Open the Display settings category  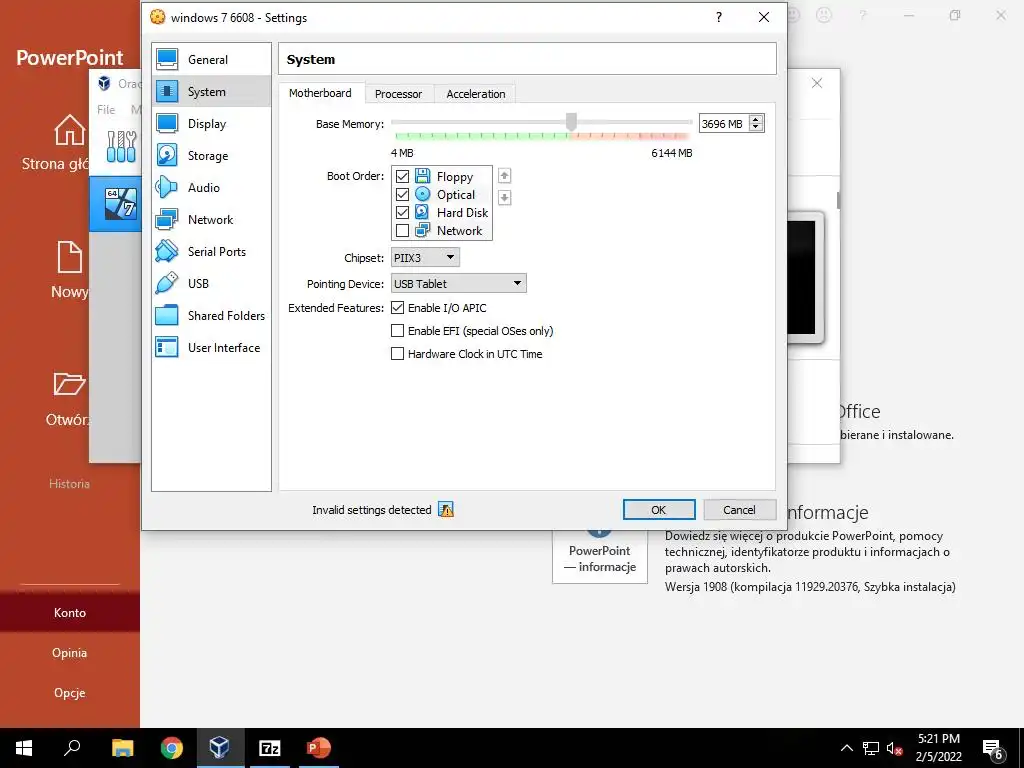211,123
